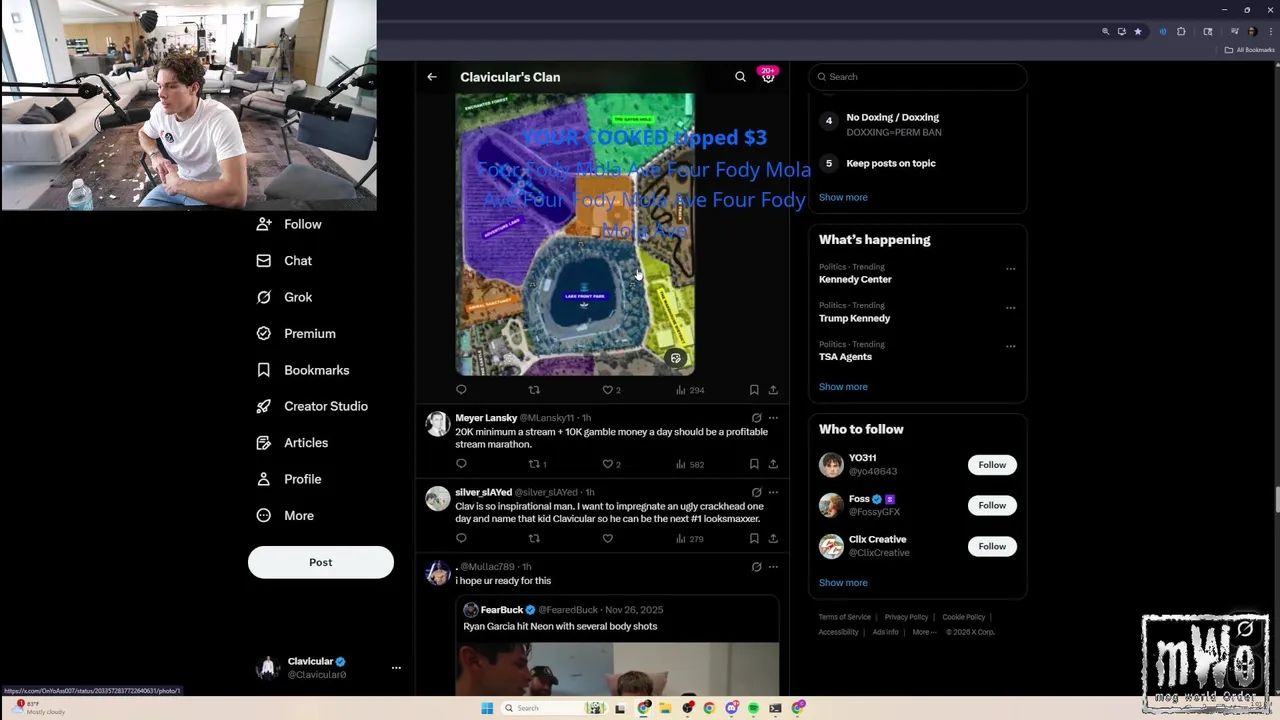The height and width of the screenshot is (720, 1280).
Task: Open Grok icon on Meyer Lansky's post
Action: click(756, 418)
